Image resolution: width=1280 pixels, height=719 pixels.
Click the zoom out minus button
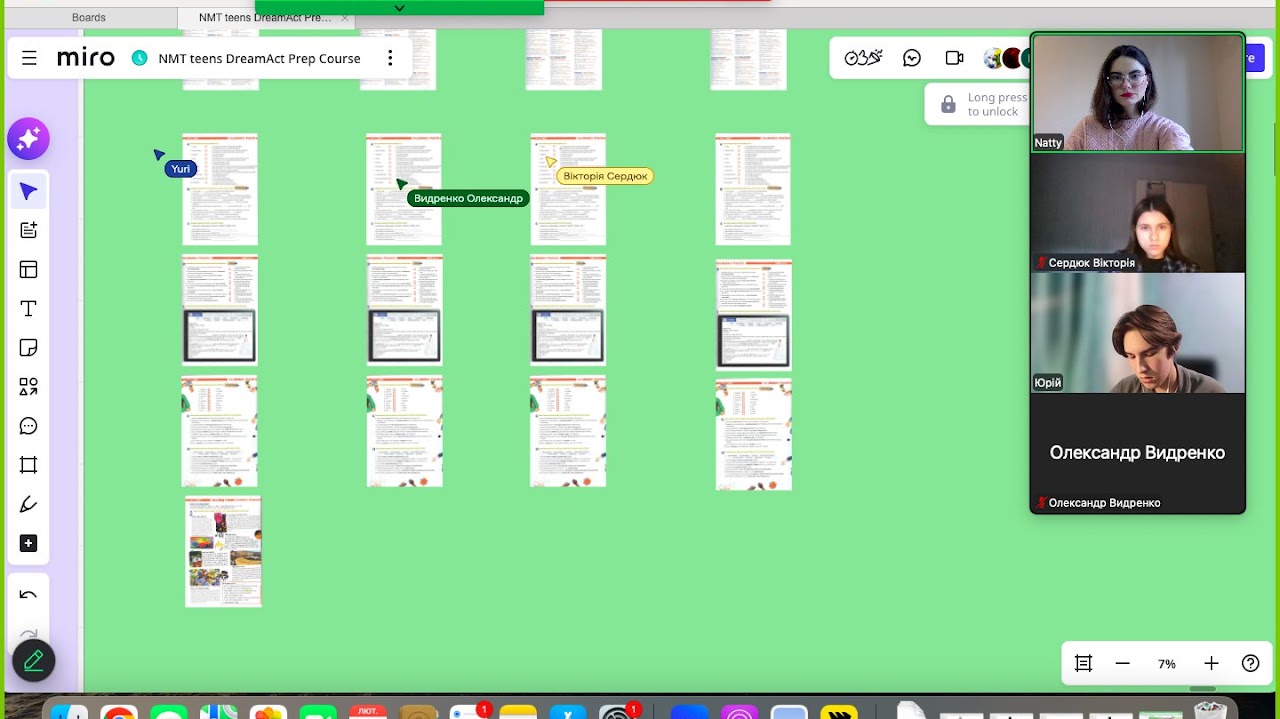click(1122, 663)
